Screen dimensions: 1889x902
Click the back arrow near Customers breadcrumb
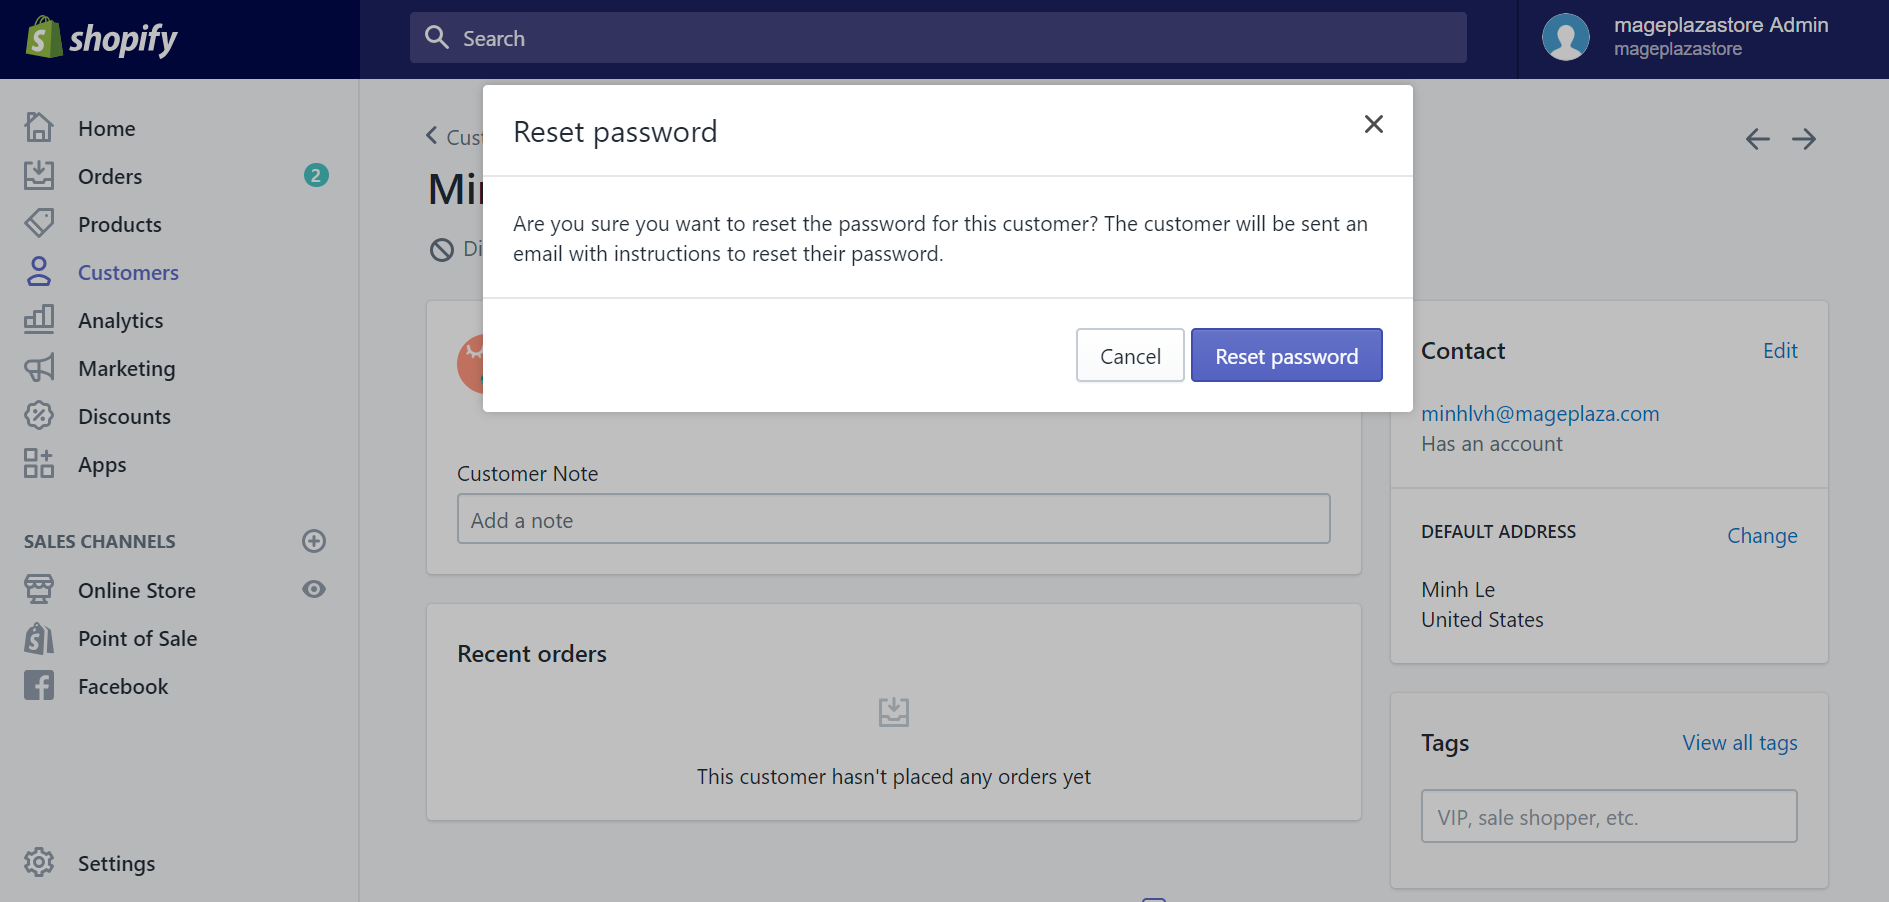pyautogui.click(x=430, y=135)
